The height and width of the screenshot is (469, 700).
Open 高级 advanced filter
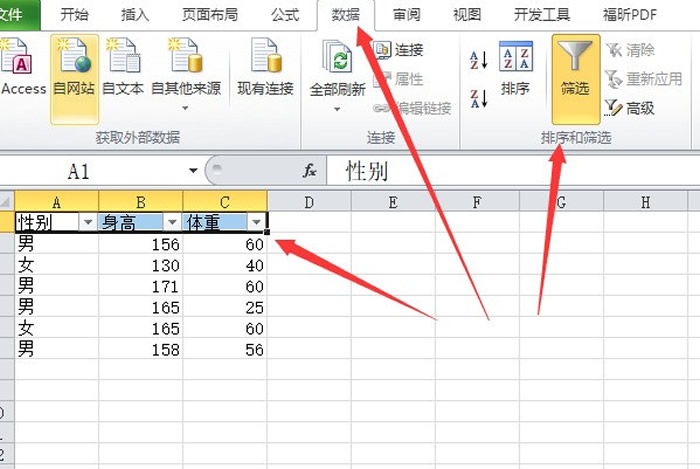(x=630, y=108)
